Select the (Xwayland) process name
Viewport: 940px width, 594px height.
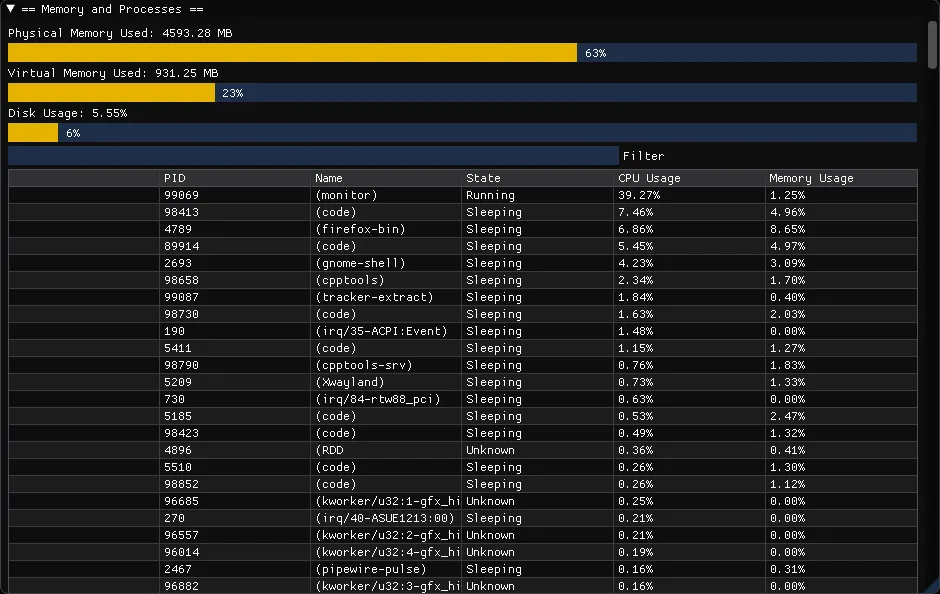[x=350, y=382]
